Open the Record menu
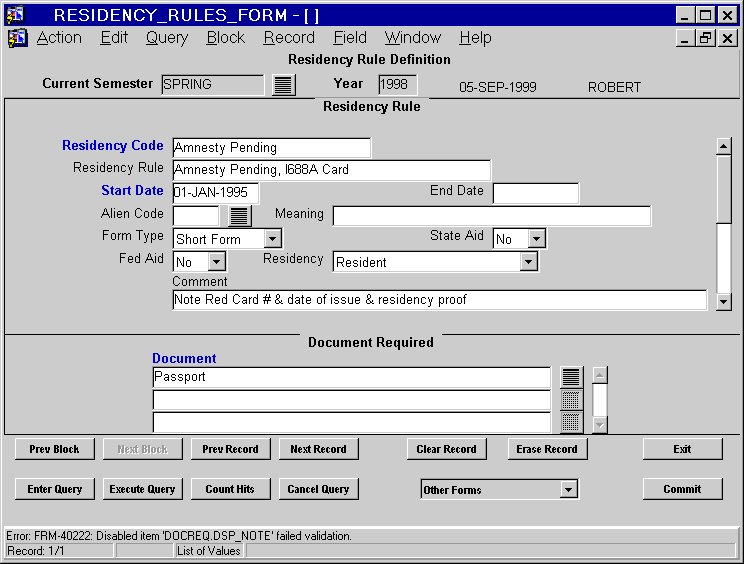 pyautogui.click(x=289, y=37)
